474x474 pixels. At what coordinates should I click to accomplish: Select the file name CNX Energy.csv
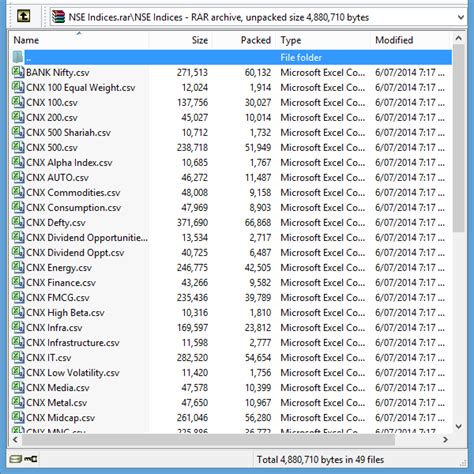tap(59, 268)
